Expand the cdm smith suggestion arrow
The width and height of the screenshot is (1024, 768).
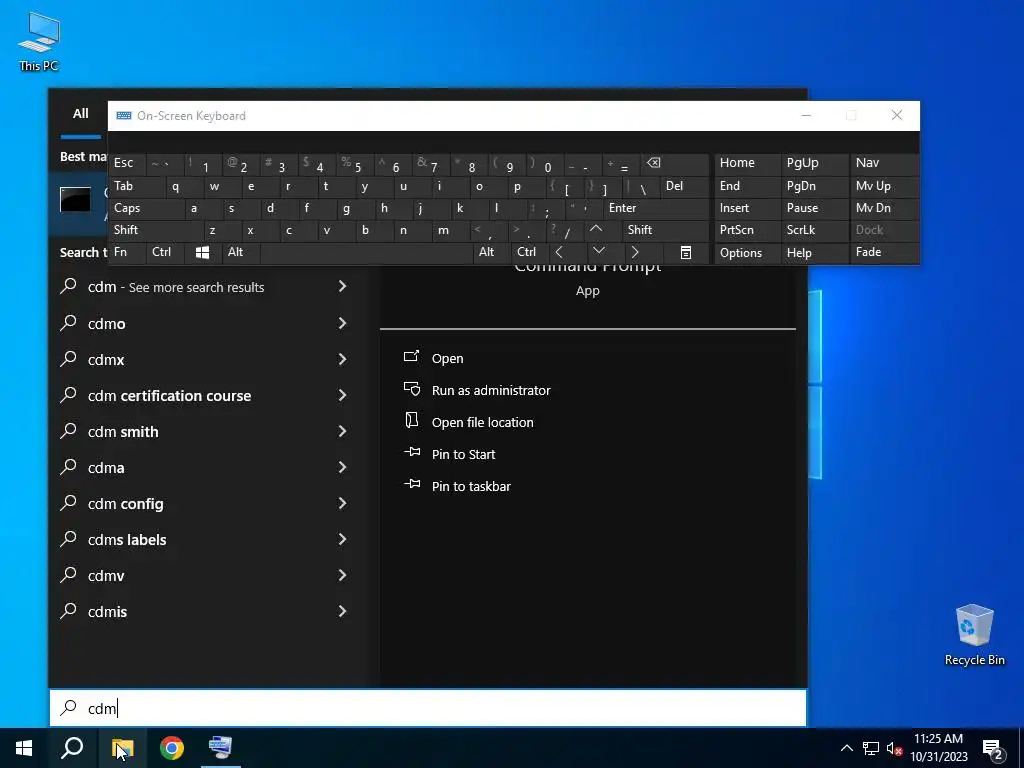(x=342, y=430)
